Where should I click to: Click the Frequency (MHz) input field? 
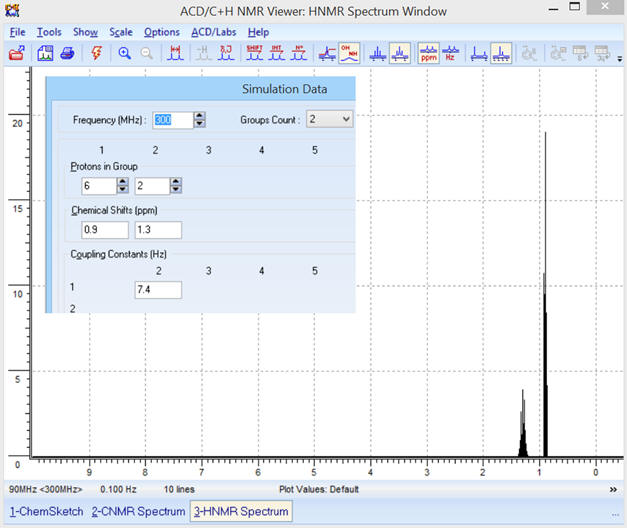click(x=173, y=120)
